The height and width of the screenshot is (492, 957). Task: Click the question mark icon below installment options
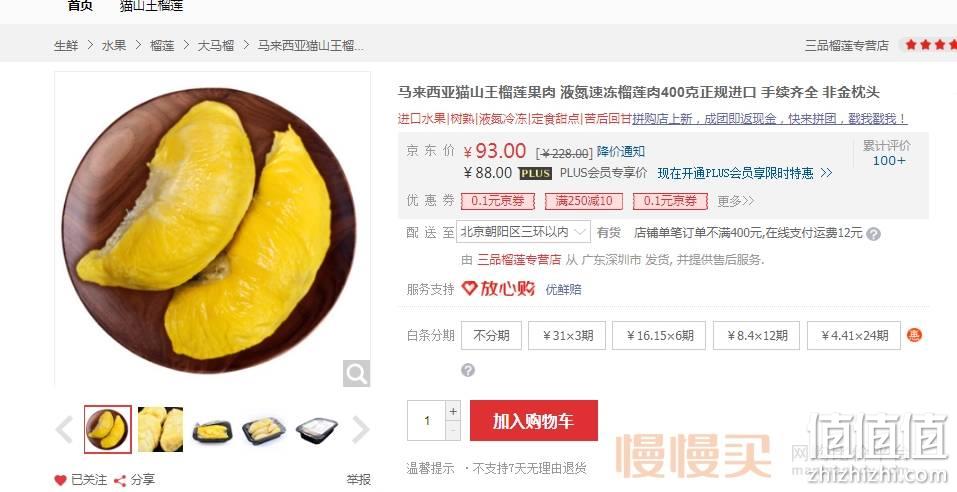point(468,370)
